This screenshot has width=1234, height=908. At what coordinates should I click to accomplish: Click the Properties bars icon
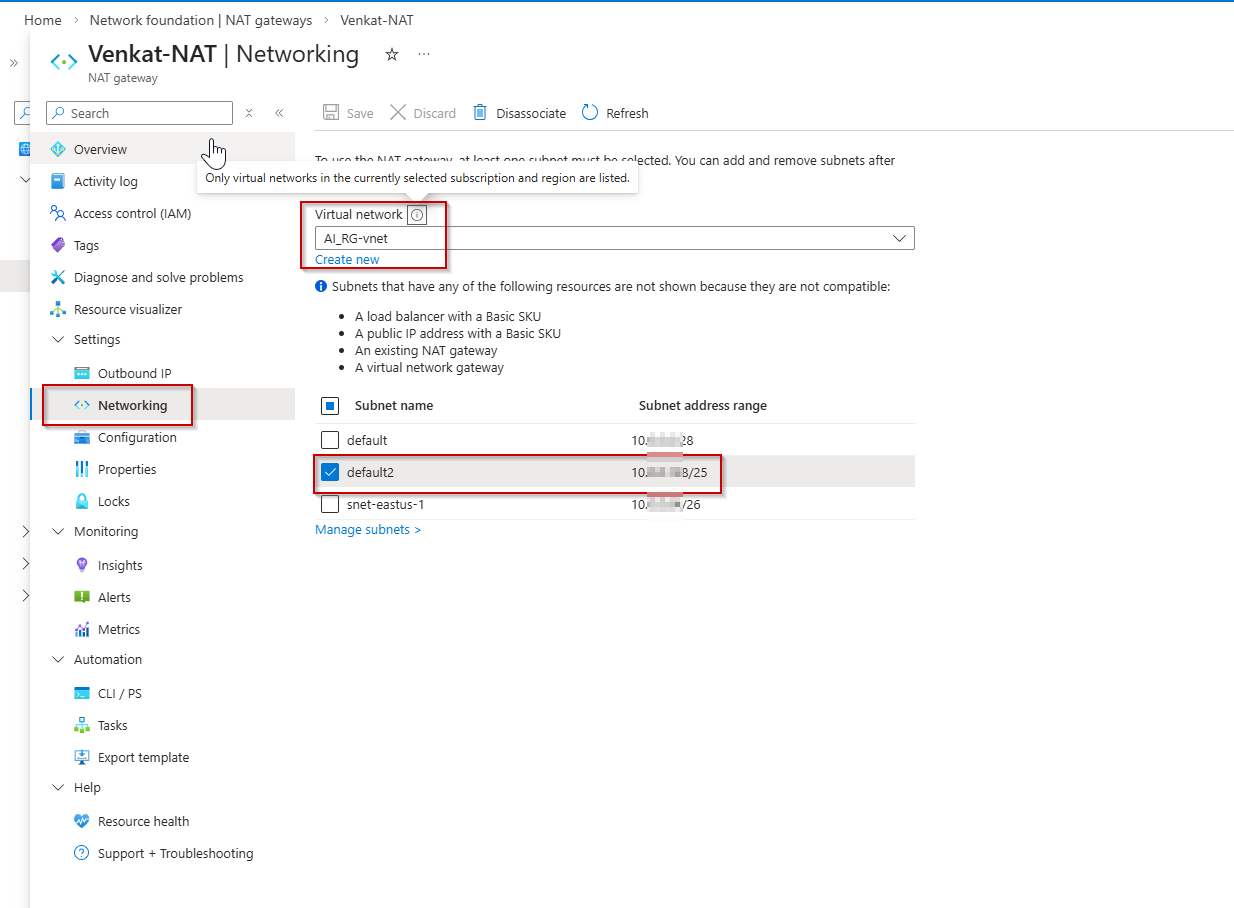point(81,469)
